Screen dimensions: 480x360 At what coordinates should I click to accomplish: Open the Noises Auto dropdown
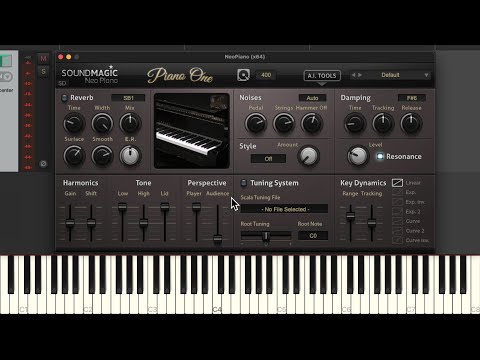(312, 98)
